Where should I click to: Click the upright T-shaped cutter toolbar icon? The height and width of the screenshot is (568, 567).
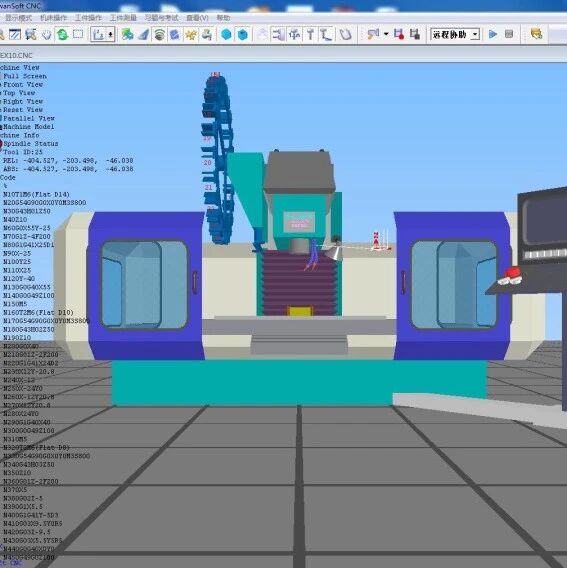(x=310, y=34)
